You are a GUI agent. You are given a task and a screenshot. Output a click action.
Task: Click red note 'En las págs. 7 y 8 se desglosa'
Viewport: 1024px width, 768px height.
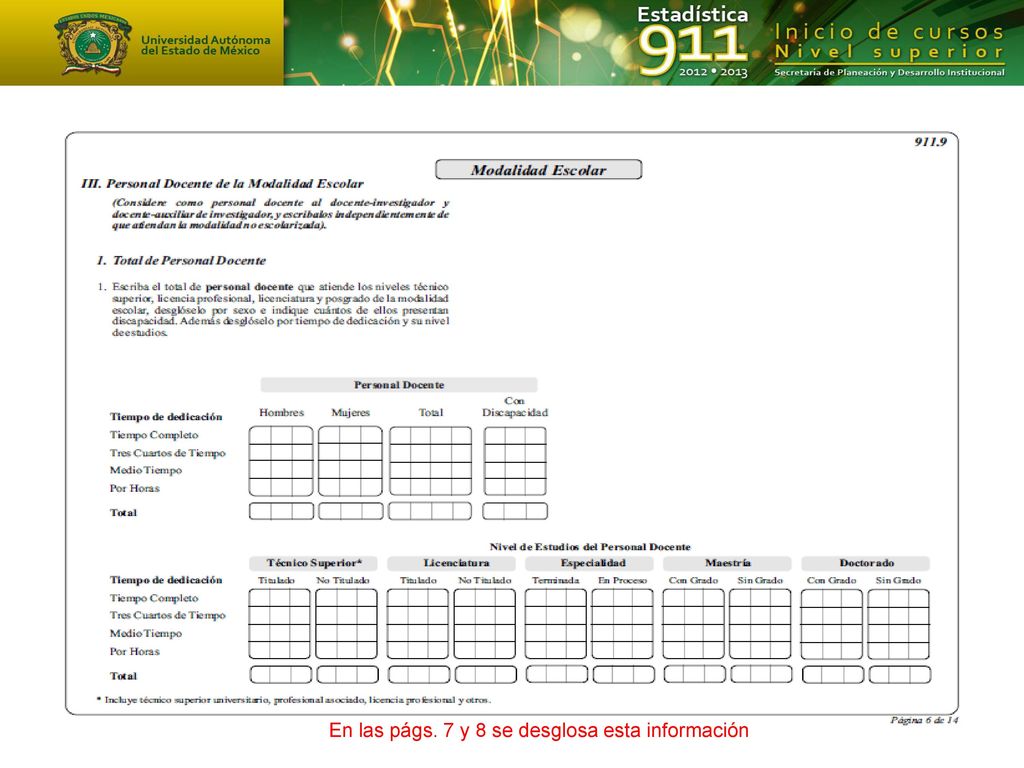click(539, 730)
